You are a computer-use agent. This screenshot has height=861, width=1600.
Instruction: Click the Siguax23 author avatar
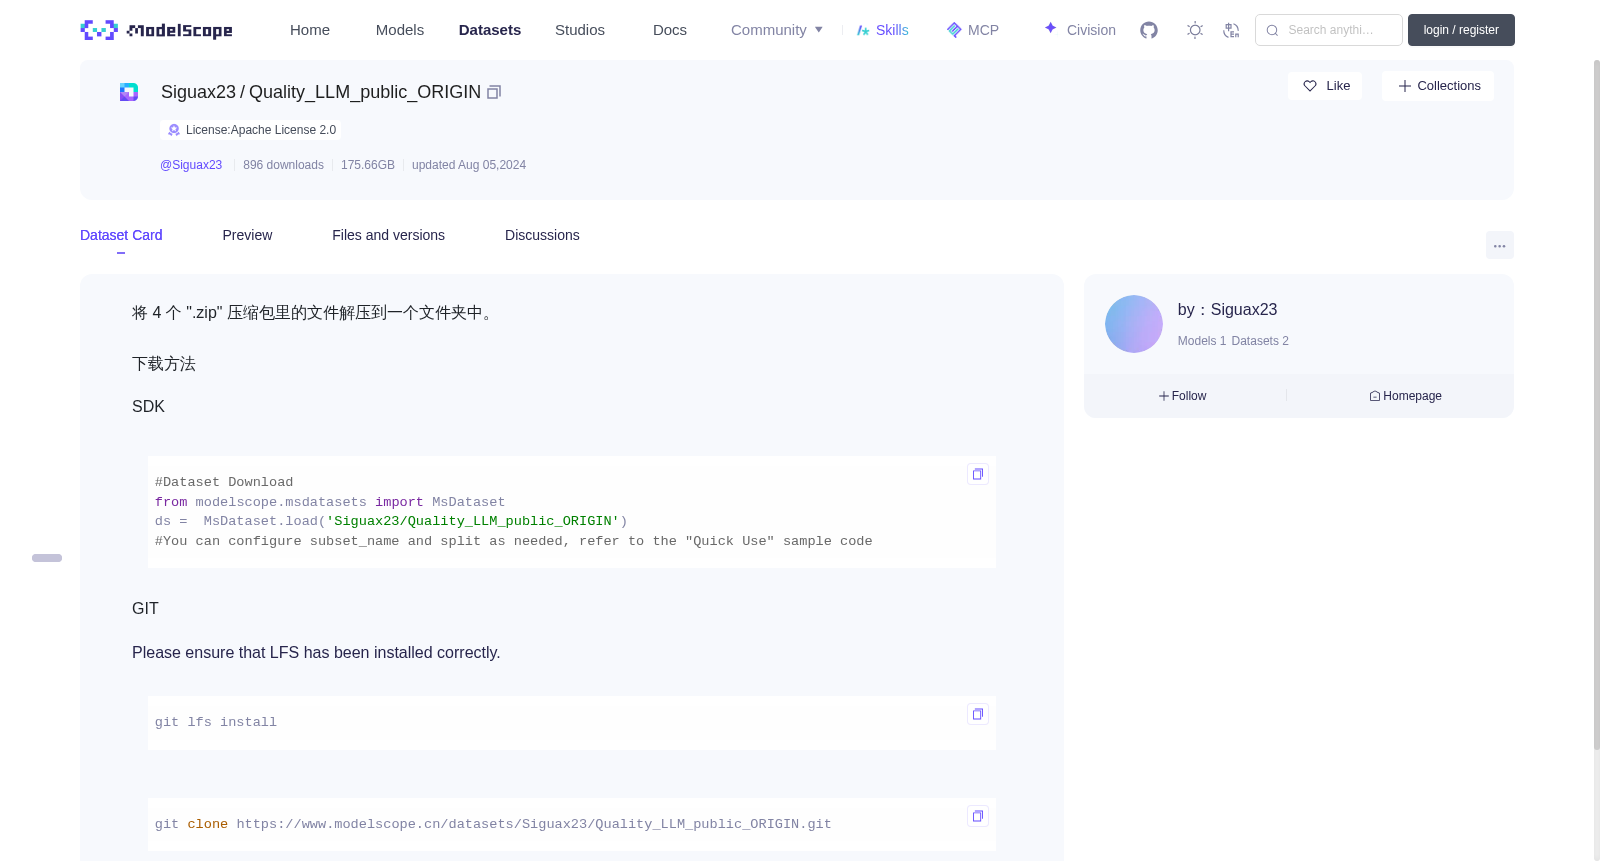coord(1134,324)
